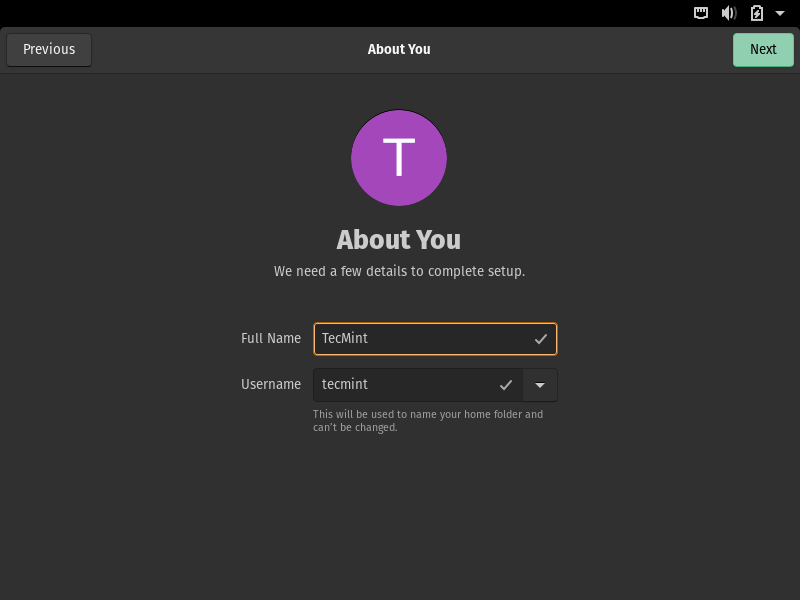Focus the Full Name input field
800x600 pixels.
[435, 339]
